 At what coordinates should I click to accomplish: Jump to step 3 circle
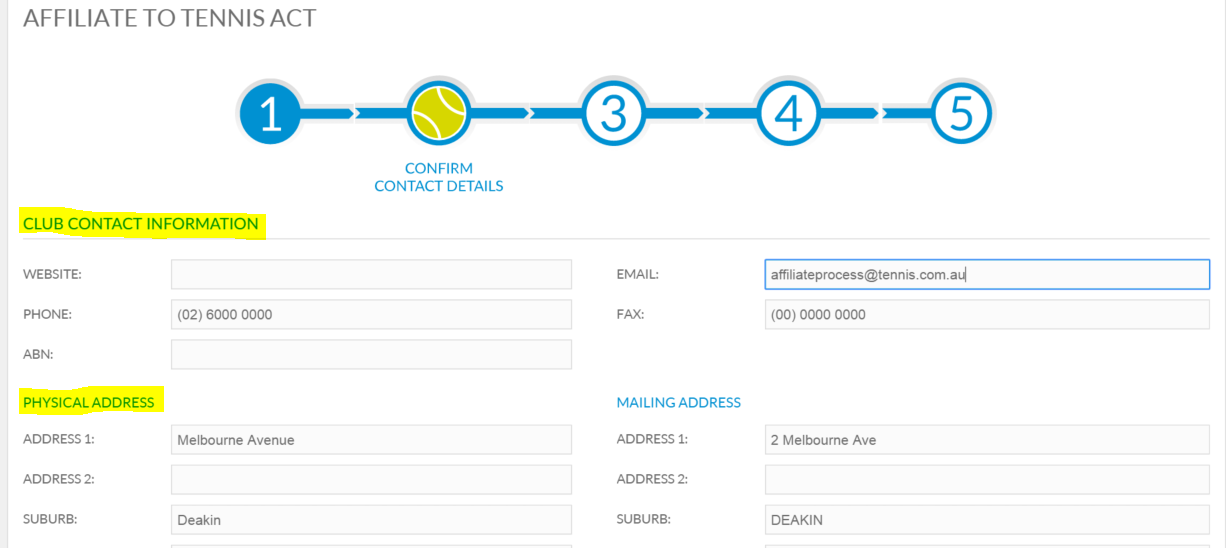613,114
